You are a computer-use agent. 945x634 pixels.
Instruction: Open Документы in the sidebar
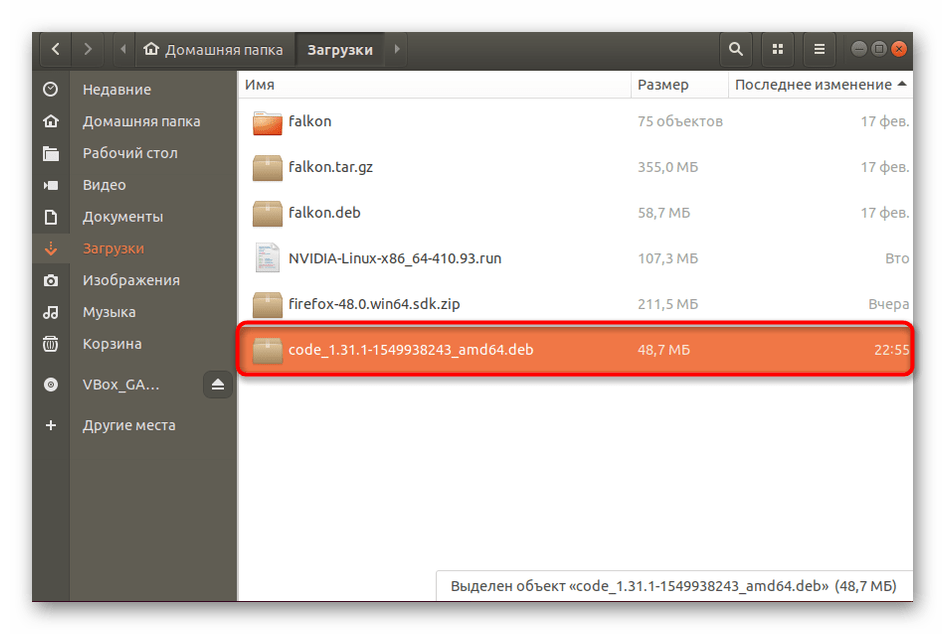135,217
